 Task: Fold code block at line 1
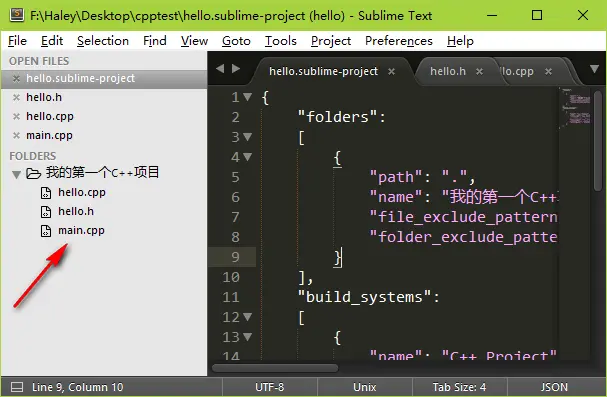coord(247,96)
